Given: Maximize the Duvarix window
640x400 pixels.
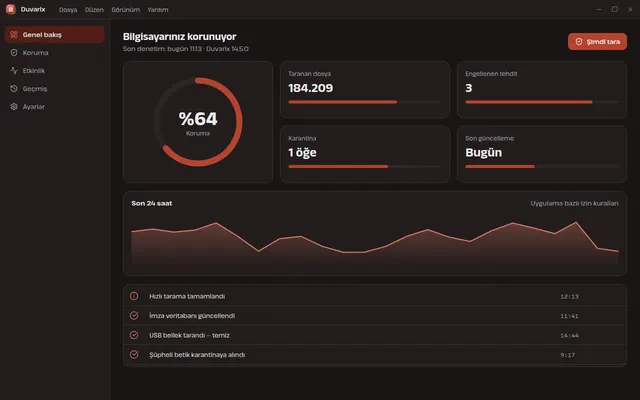Looking at the screenshot, I should pos(615,9).
